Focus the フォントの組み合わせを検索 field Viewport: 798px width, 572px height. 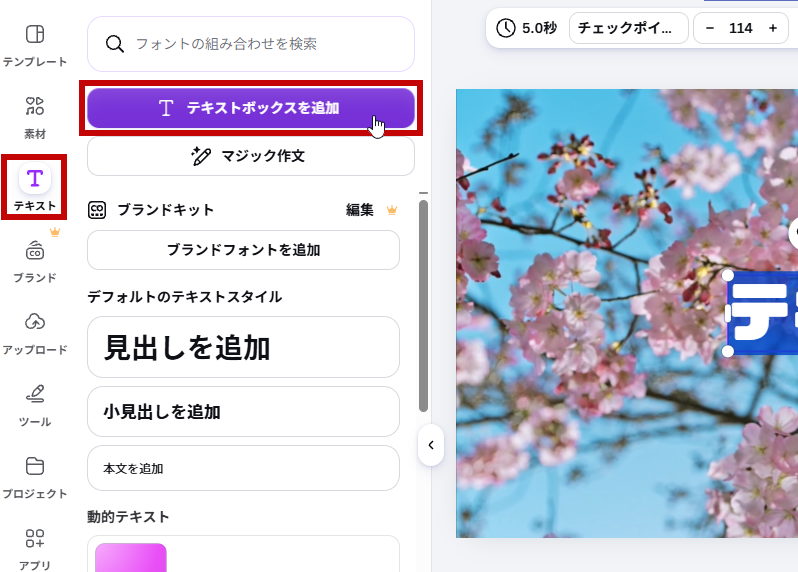[x=251, y=44]
